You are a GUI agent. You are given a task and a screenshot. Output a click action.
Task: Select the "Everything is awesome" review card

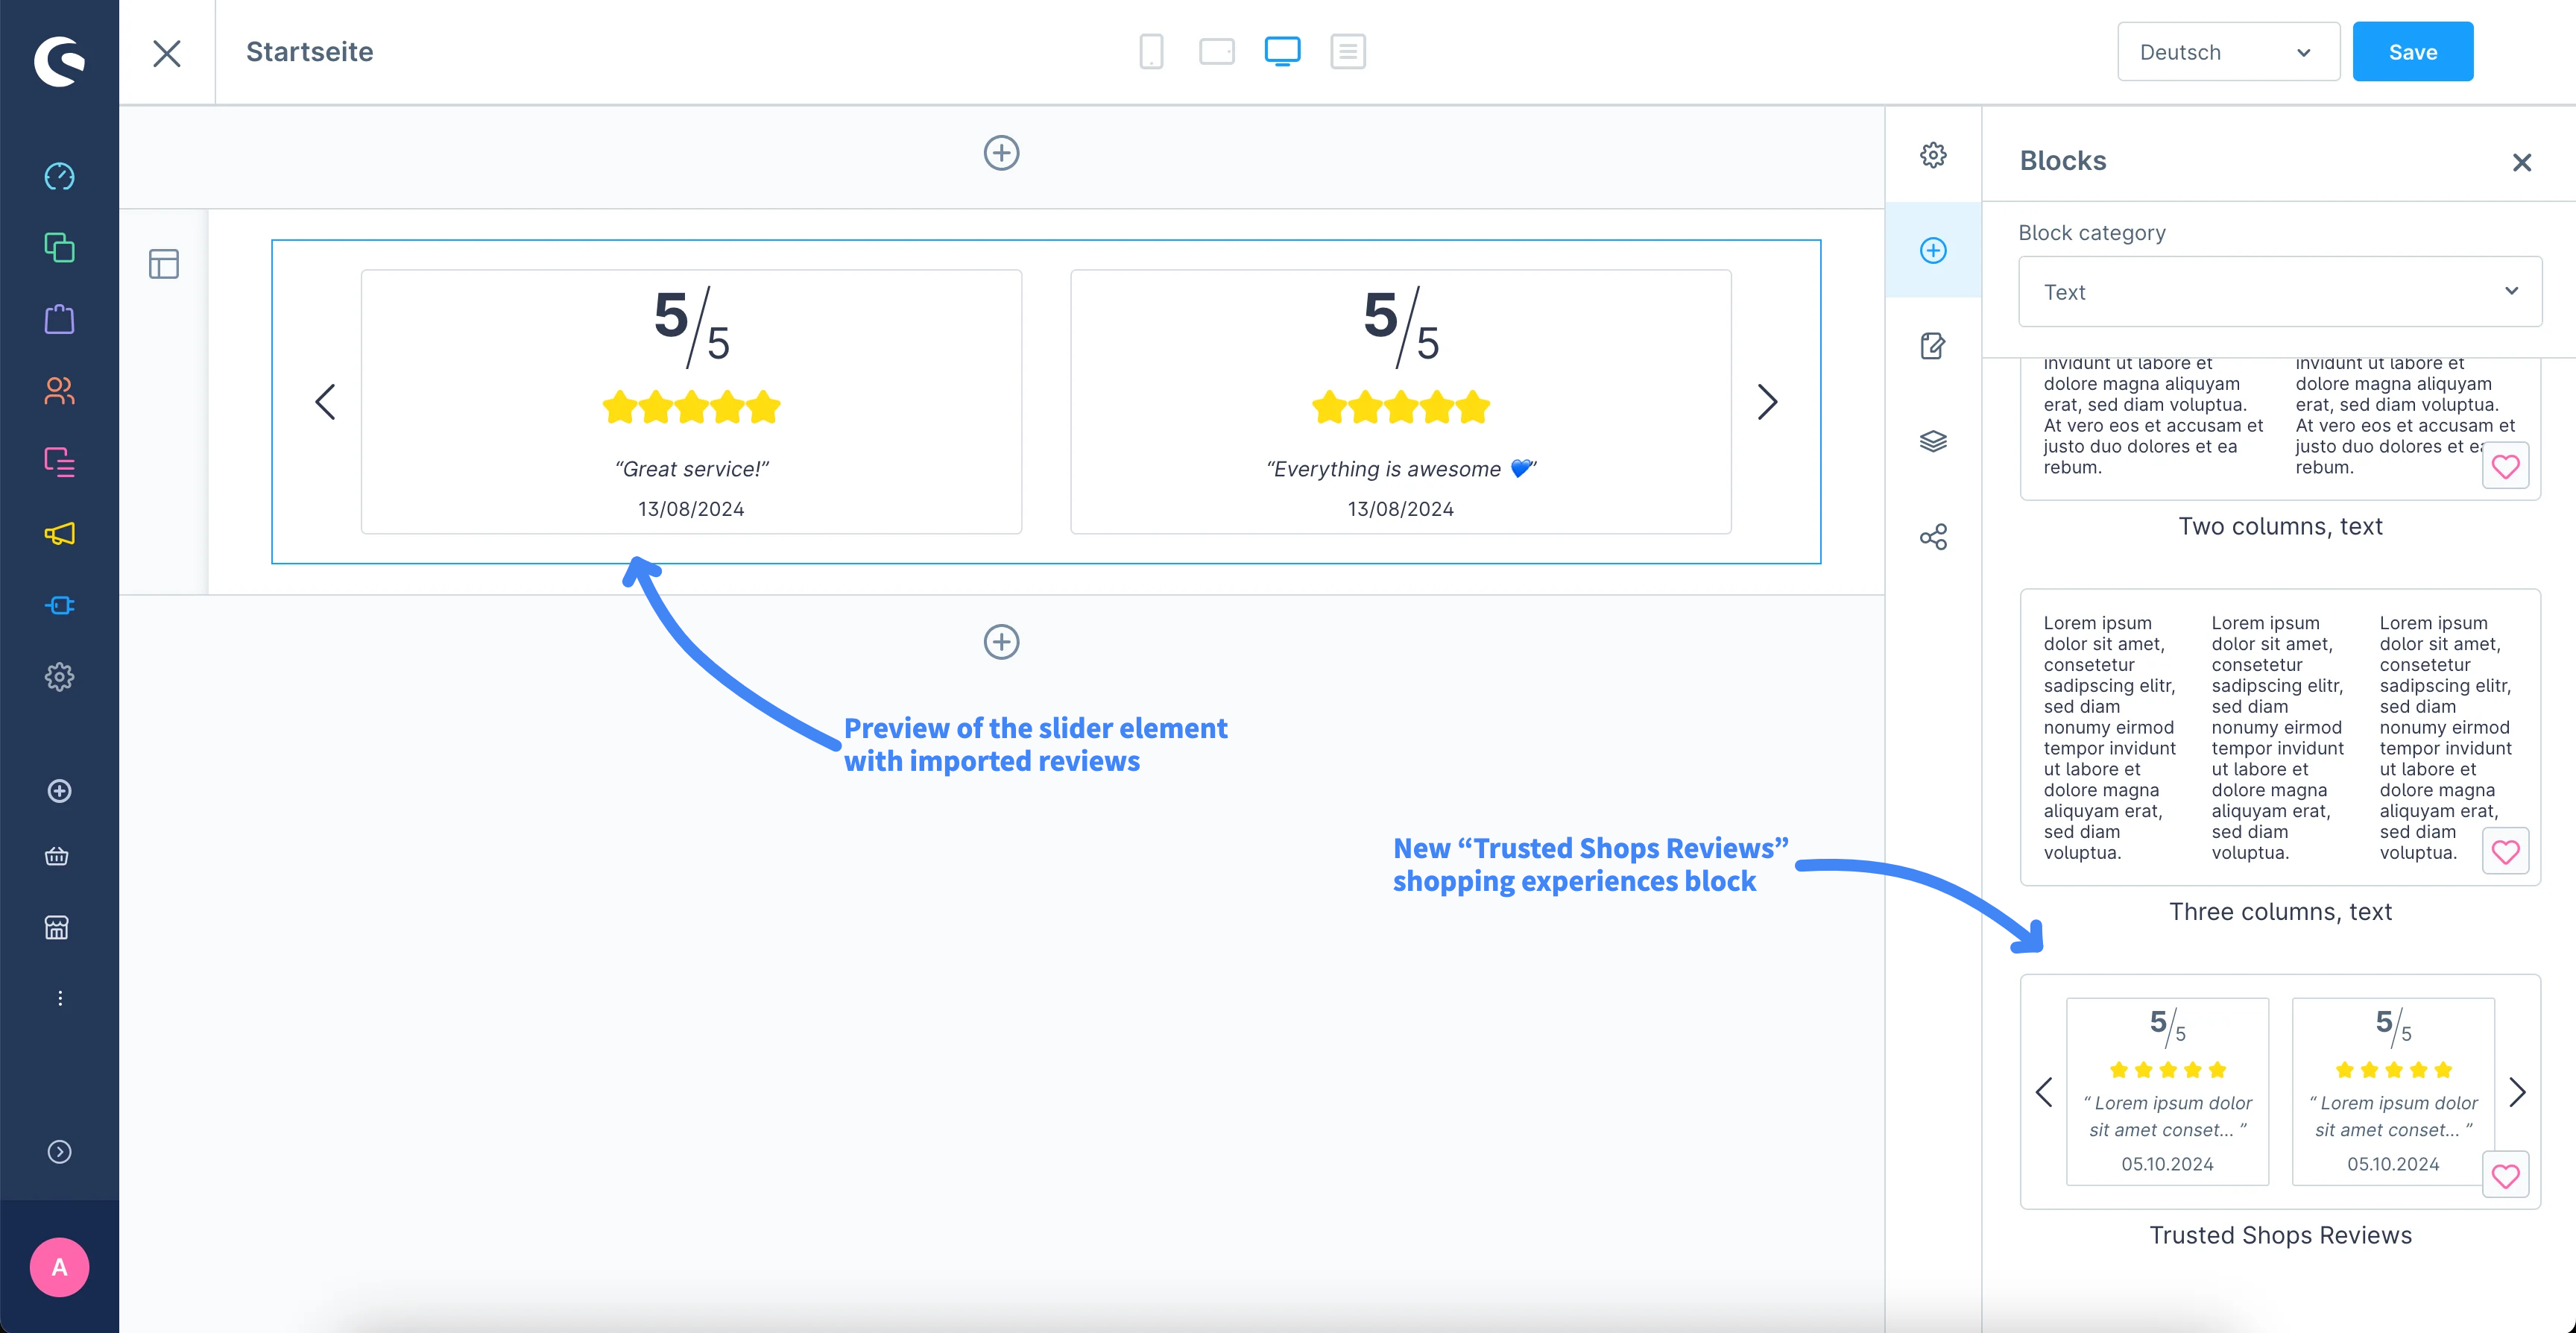(x=1400, y=401)
